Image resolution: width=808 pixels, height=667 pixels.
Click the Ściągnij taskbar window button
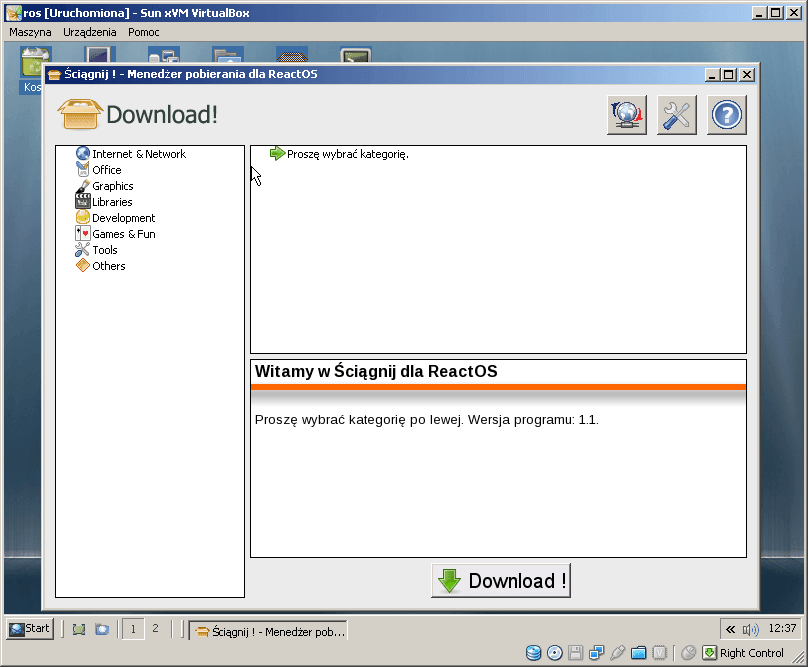point(269,631)
